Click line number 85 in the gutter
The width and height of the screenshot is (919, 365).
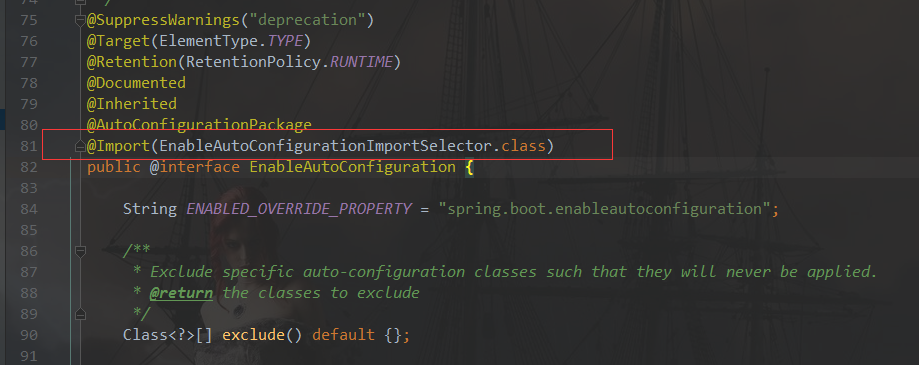pyautogui.click(x=29, y=230)
